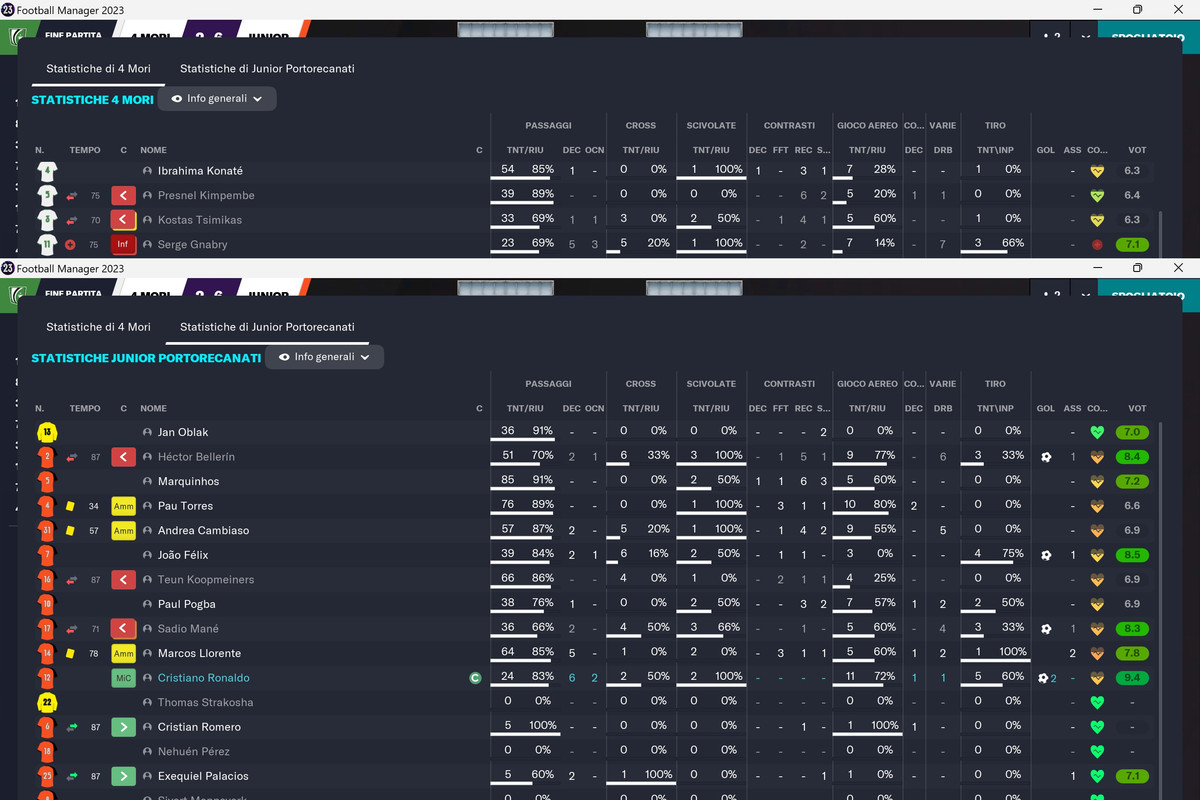Image resolution: width=1200 pixels, height=800 pixels.
Task: Click Héctor Bellerín's substitution arrows icon
Action: coord(71,457)
